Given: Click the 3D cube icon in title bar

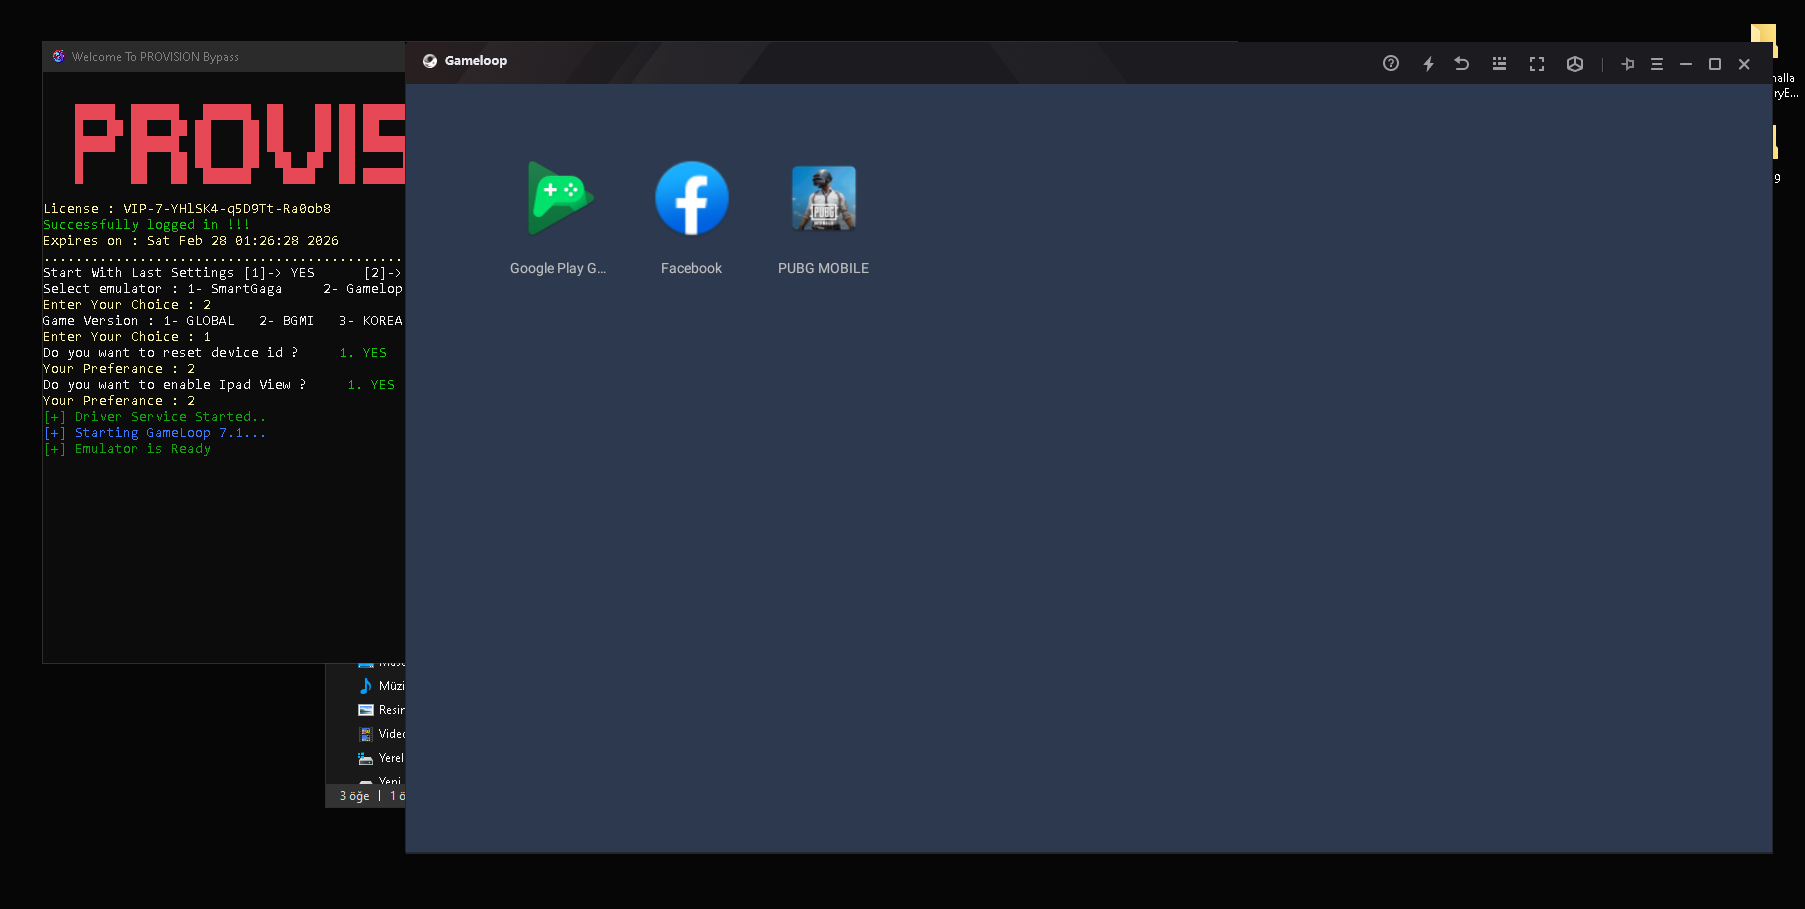Looking at the screenshot, I should 1575,63.
